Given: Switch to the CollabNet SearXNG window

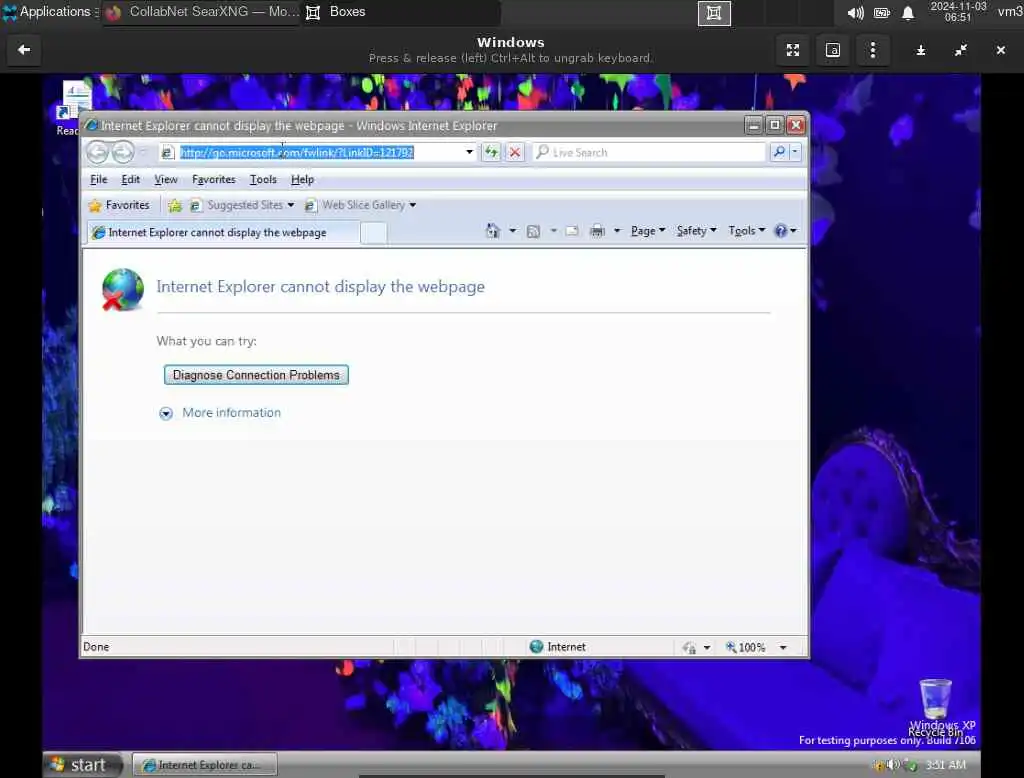Looking at the screenshot, I should [202, 12].
